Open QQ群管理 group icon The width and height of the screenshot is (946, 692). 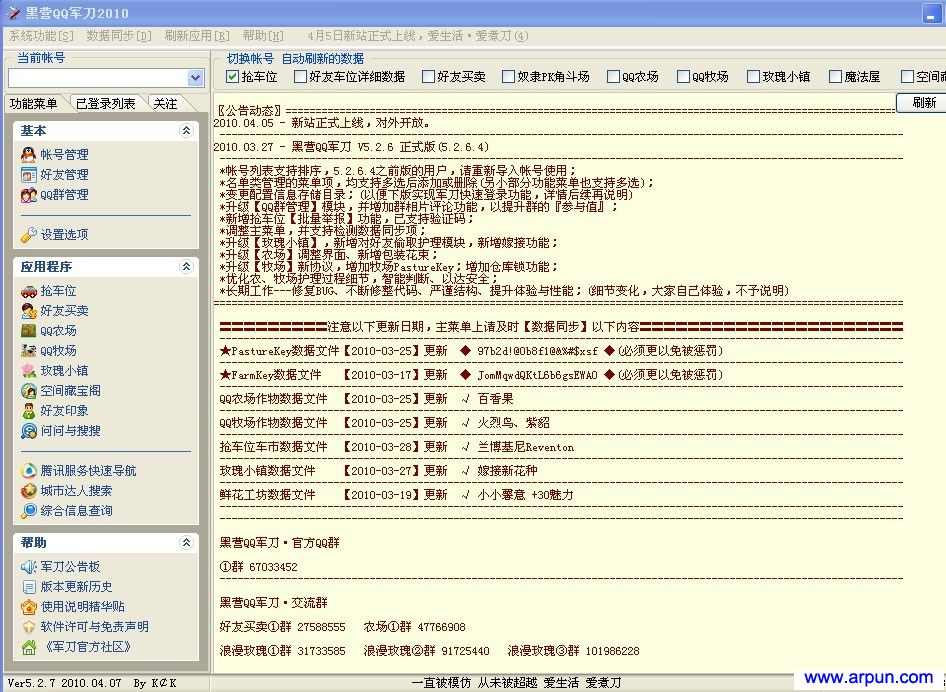(x=28, y=195)
